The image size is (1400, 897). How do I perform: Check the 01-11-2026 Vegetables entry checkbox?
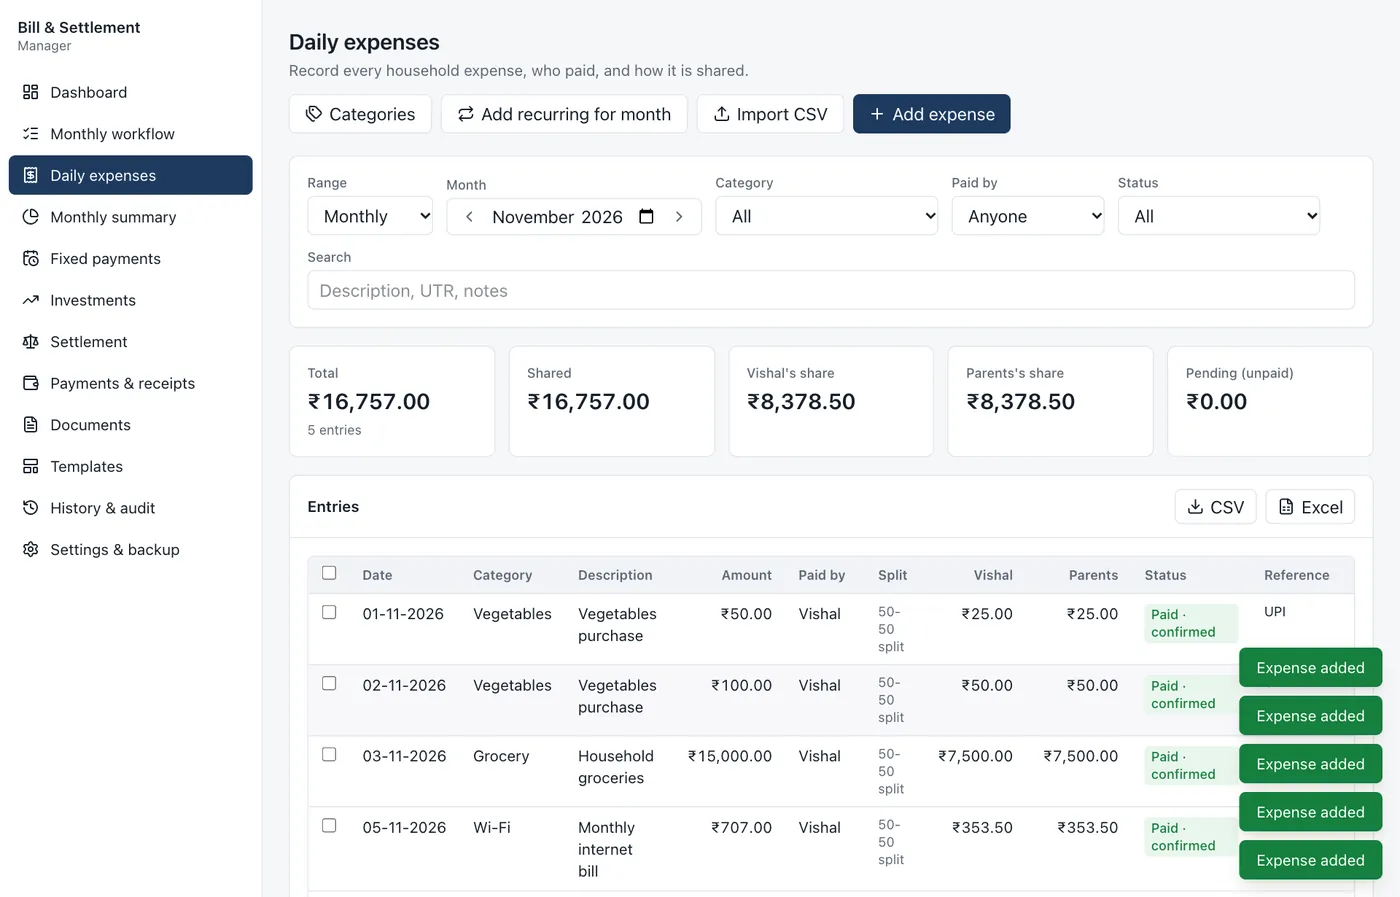click(329, 612)
